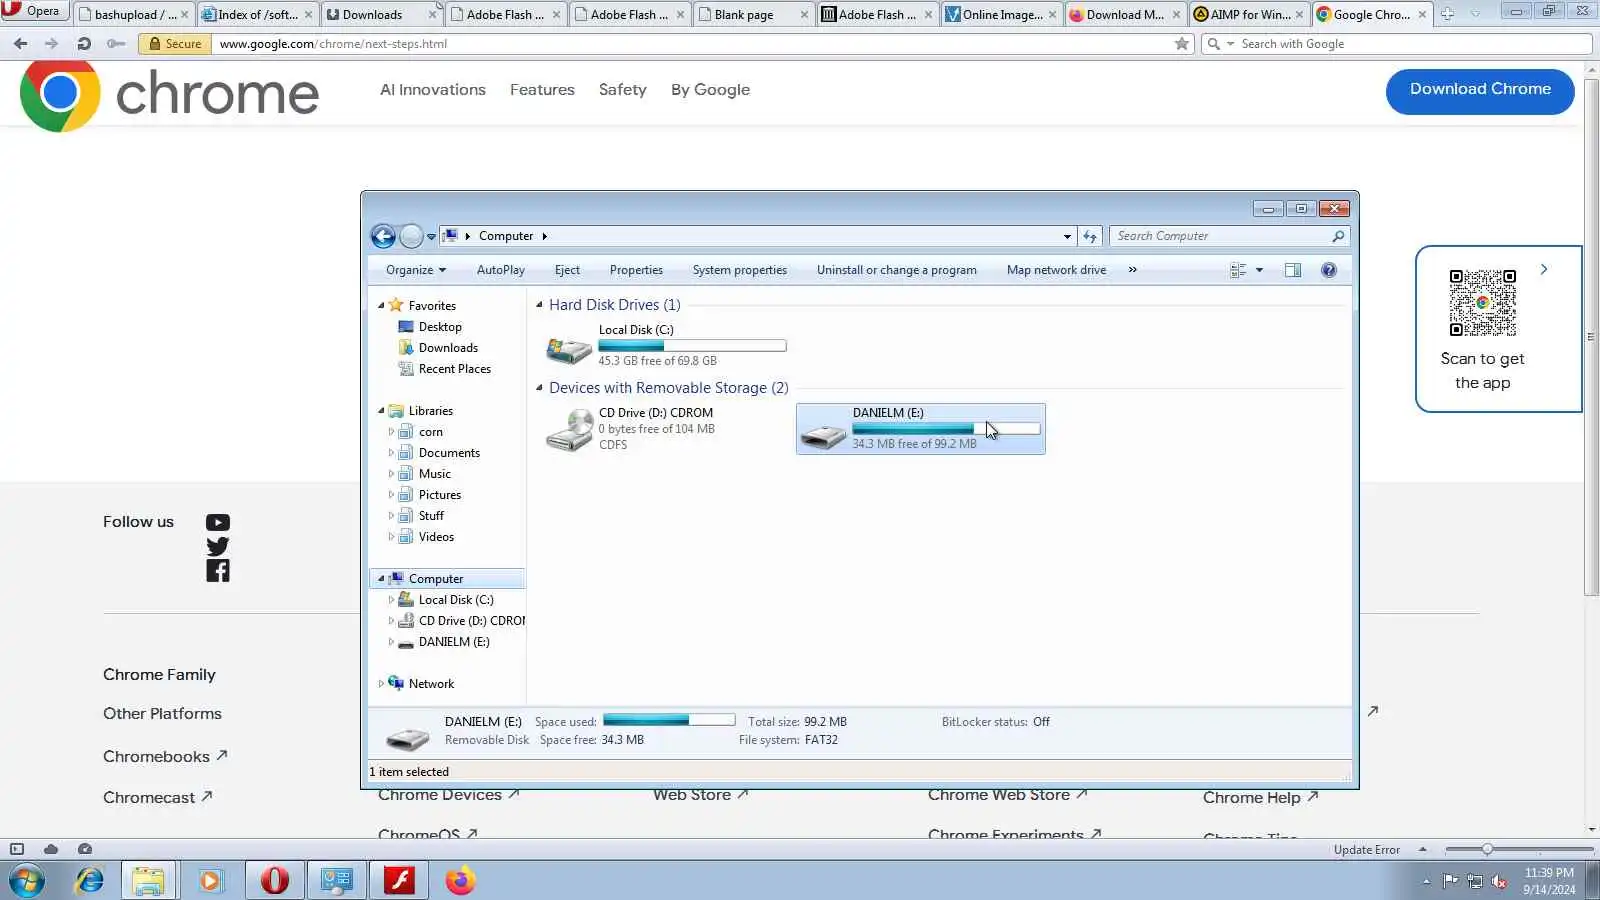Image resolution: width=1600 pixels, height=900 pixels.
Task: Click AutoPlay in the Explorer toolbar
Action: pyautogui.click(x=501, y=270)
